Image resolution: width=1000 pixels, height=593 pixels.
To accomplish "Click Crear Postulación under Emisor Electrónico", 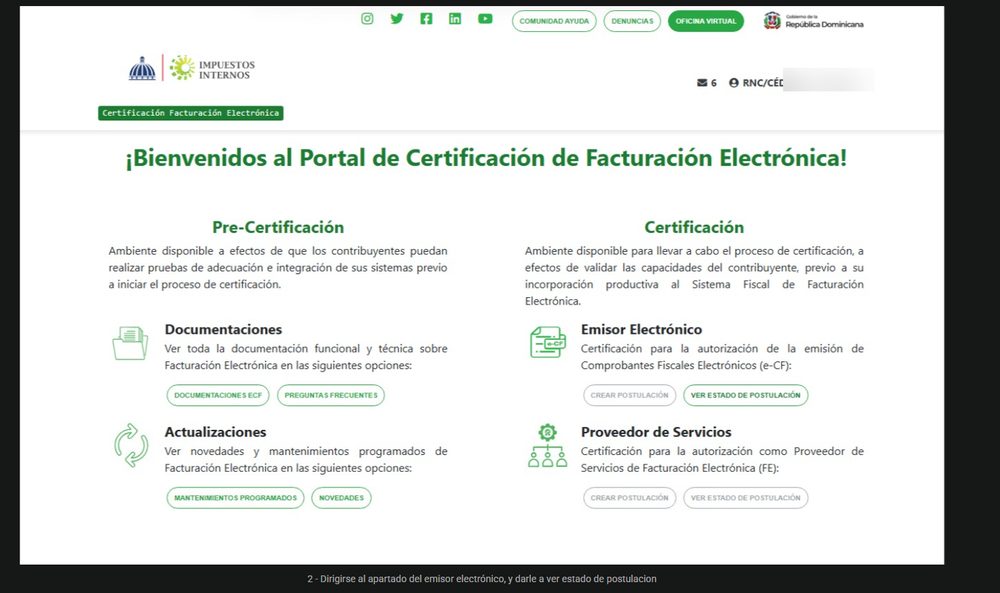I will [629, 395].
